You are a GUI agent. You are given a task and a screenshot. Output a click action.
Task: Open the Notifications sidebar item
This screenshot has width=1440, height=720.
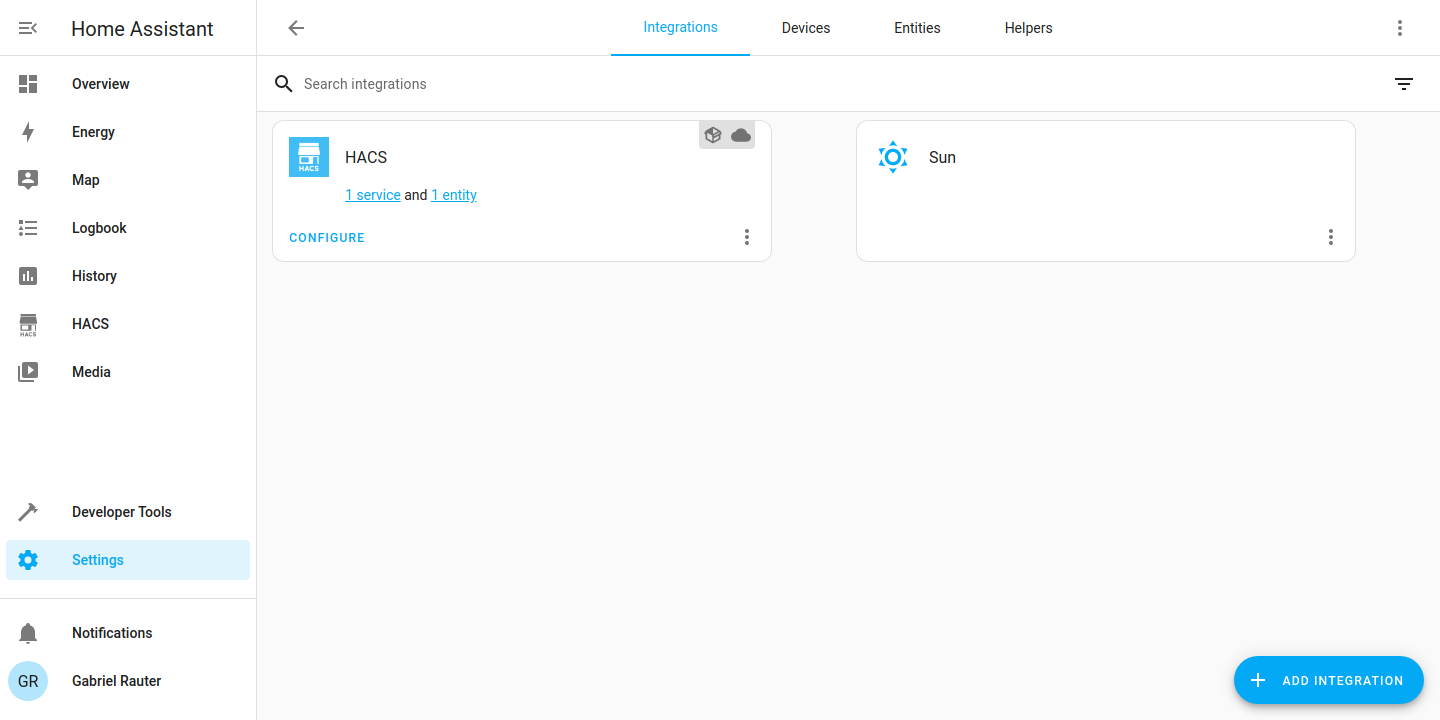pyautogui.click(x=128, y=633)
